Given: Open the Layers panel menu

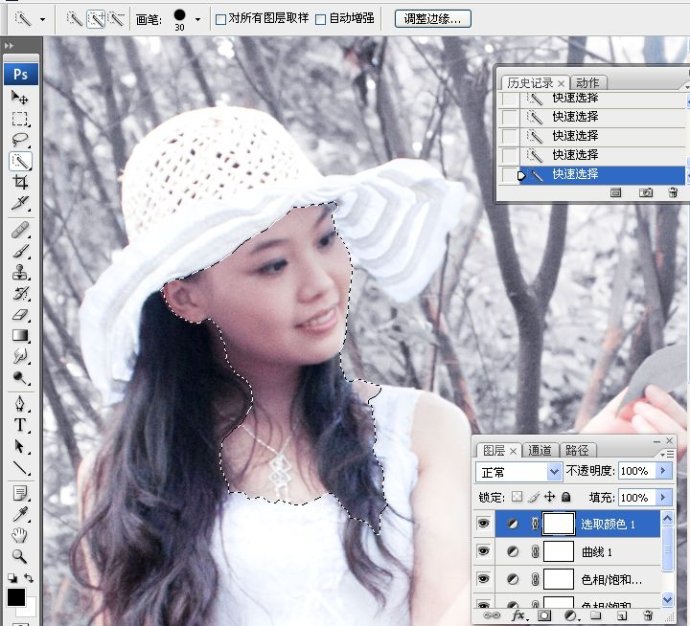Looking at the screenshot, I should [668, 454].
